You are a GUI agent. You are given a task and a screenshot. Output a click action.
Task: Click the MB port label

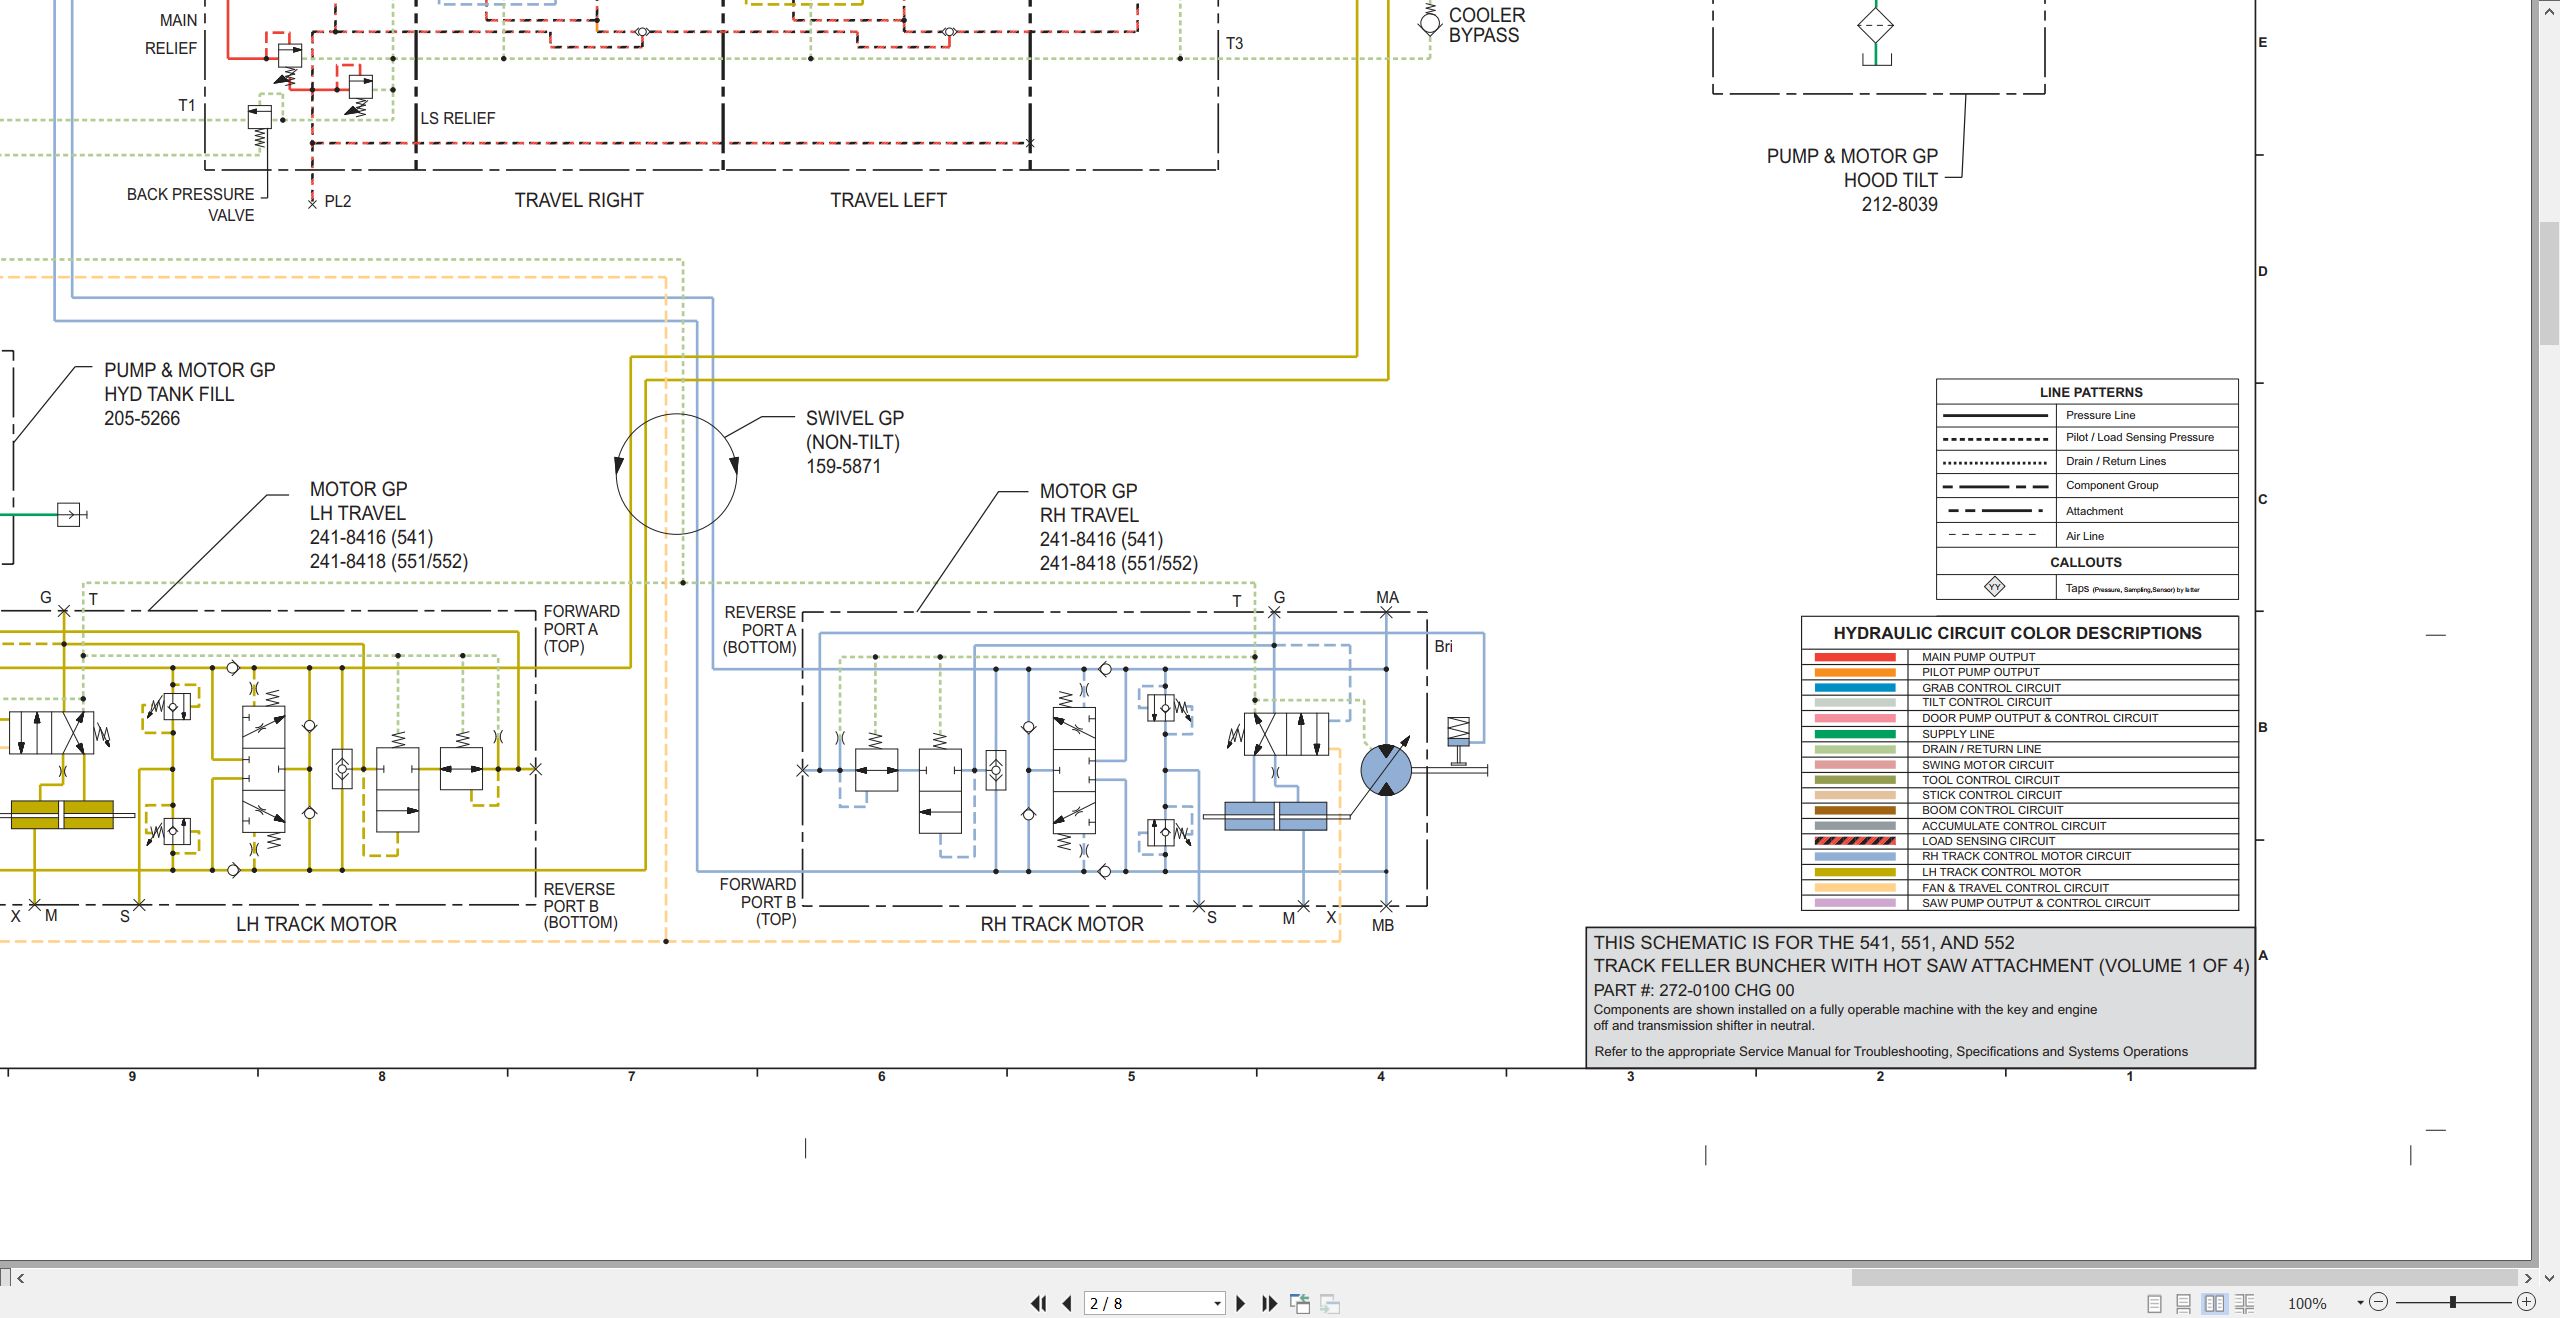1383,925
